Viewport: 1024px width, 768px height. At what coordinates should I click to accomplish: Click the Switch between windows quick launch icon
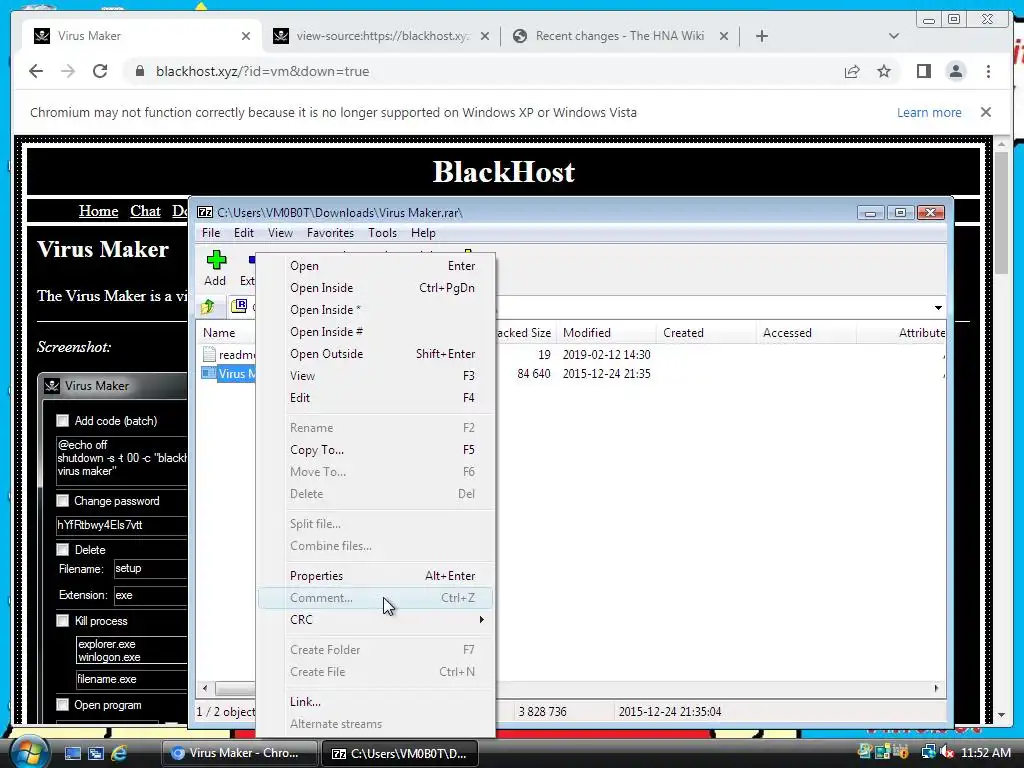(x=96, y=753)
